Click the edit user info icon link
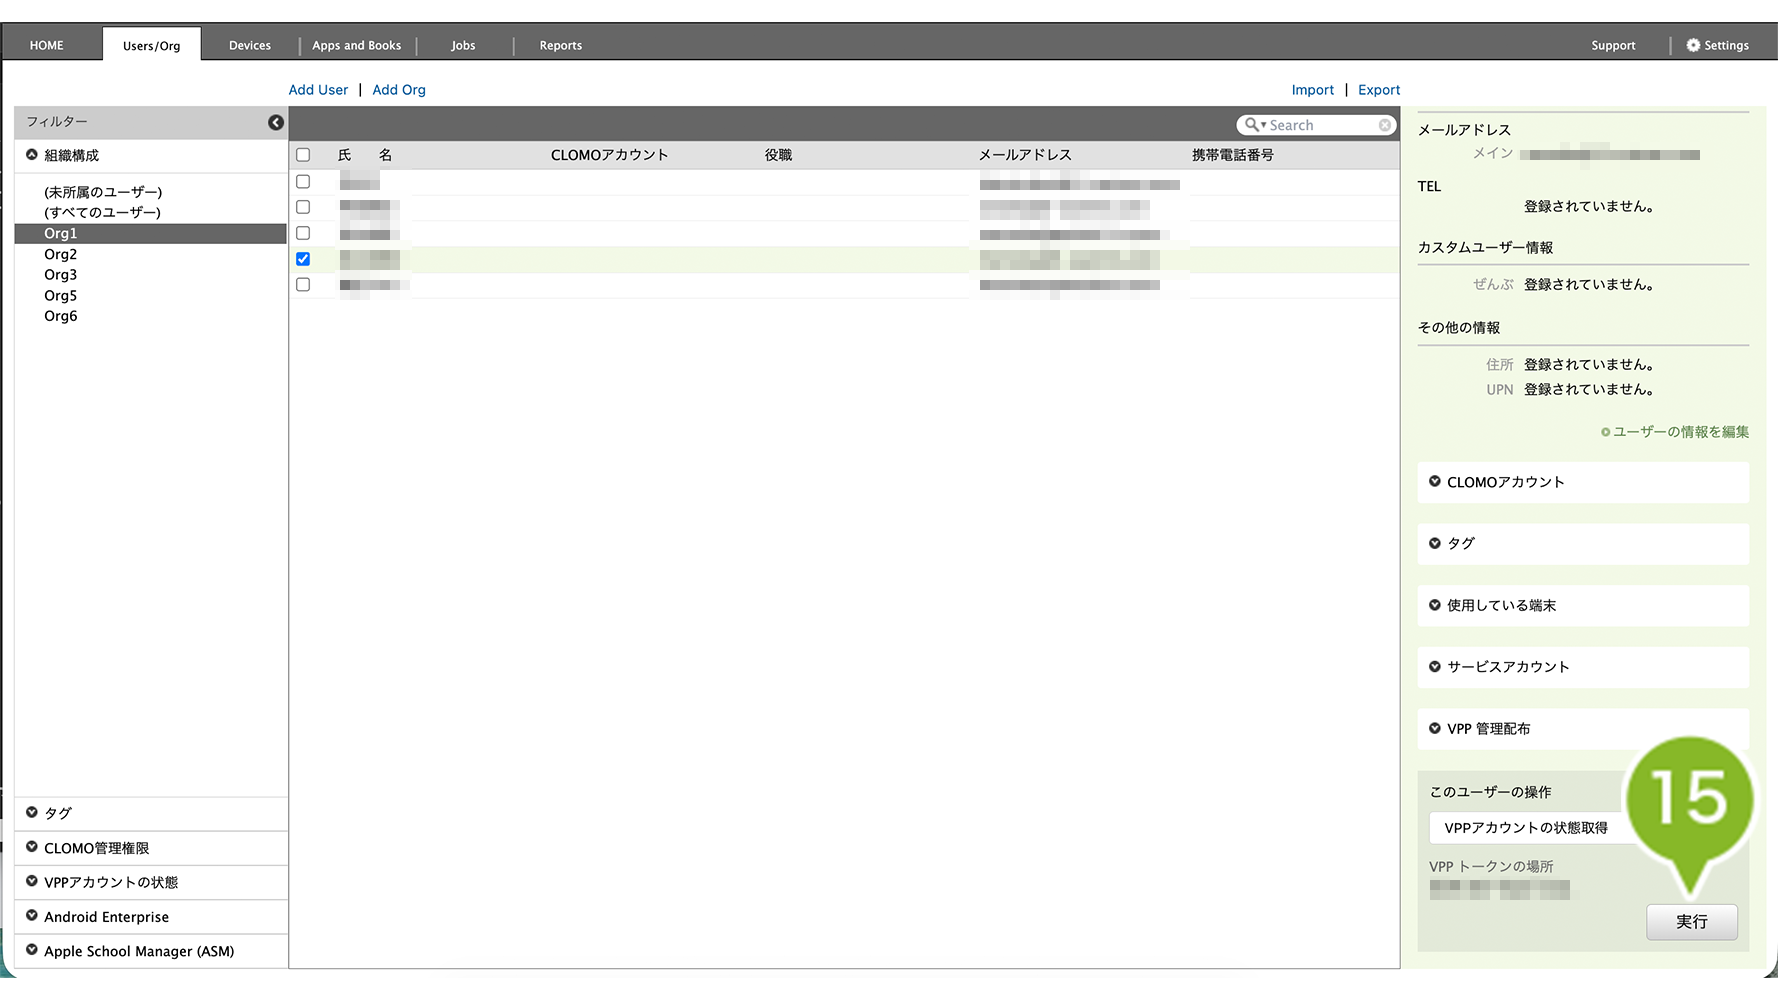 tap(1605, 432)
